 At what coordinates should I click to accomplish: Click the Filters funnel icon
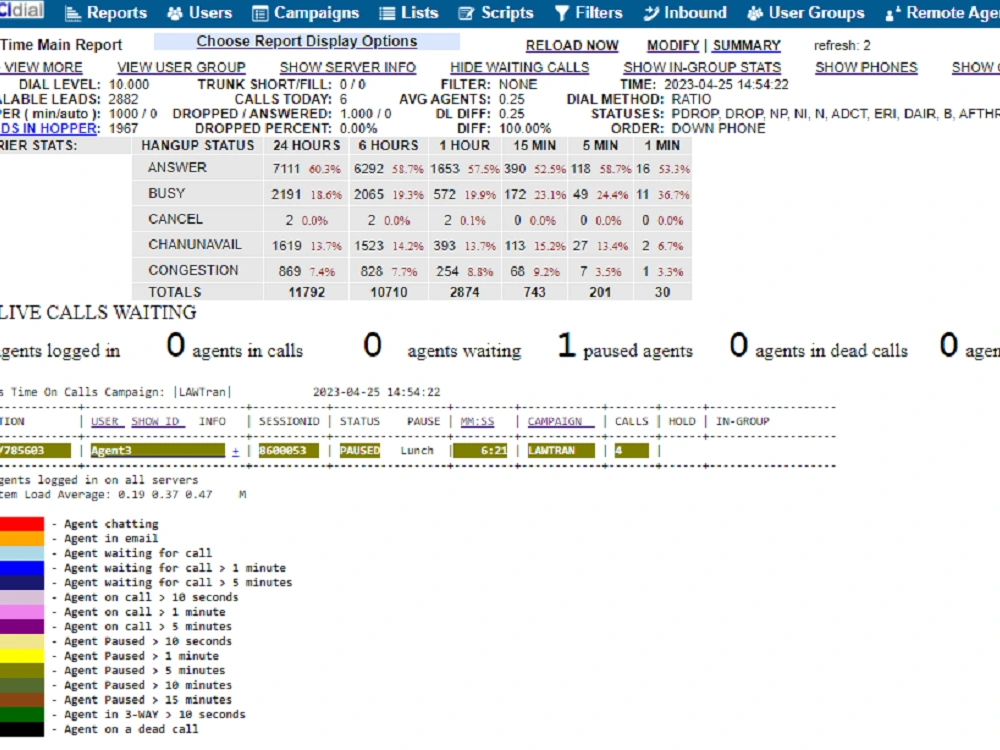562,13
